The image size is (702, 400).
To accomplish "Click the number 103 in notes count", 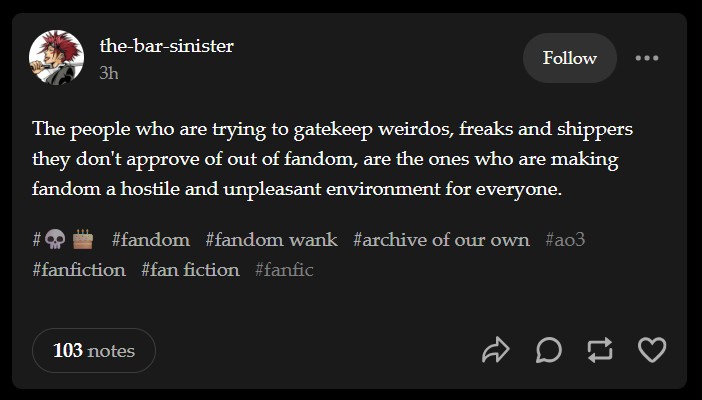I will point(68,350).
